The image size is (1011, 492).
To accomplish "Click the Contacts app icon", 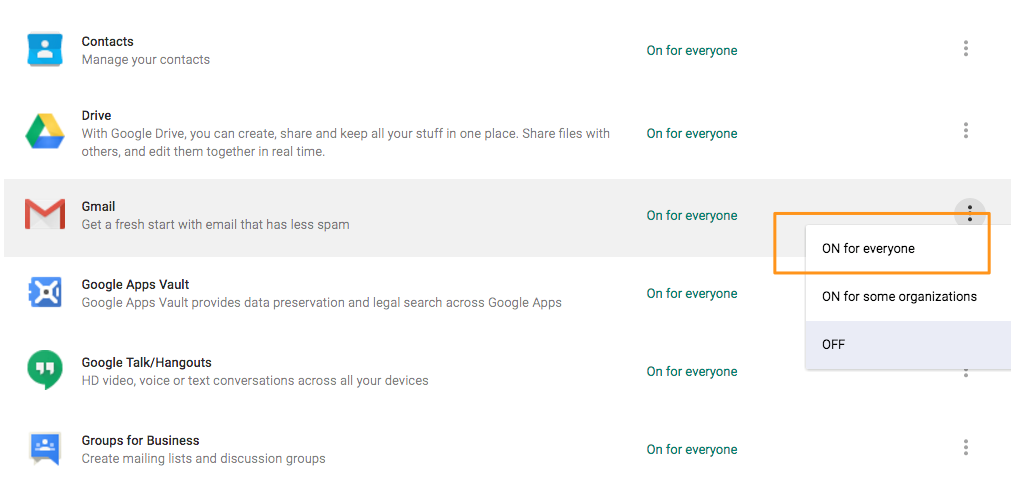I will (45, 50).
